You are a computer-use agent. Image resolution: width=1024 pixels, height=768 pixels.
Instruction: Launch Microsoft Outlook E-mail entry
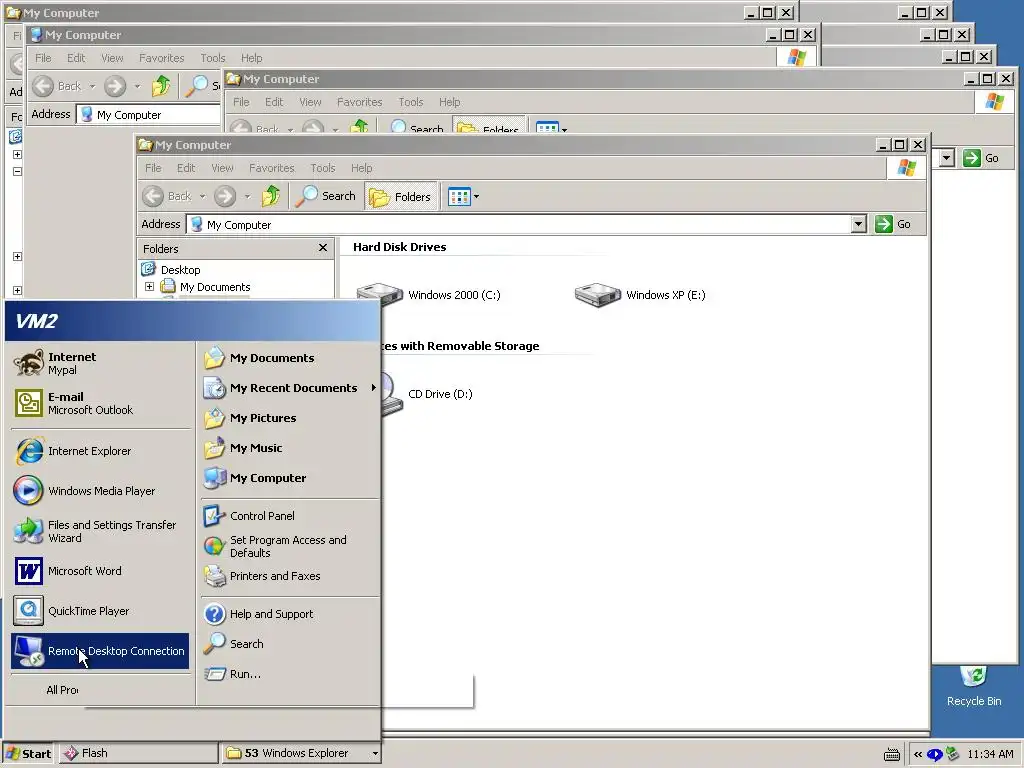pyautogui.click(x=100, y=403)
